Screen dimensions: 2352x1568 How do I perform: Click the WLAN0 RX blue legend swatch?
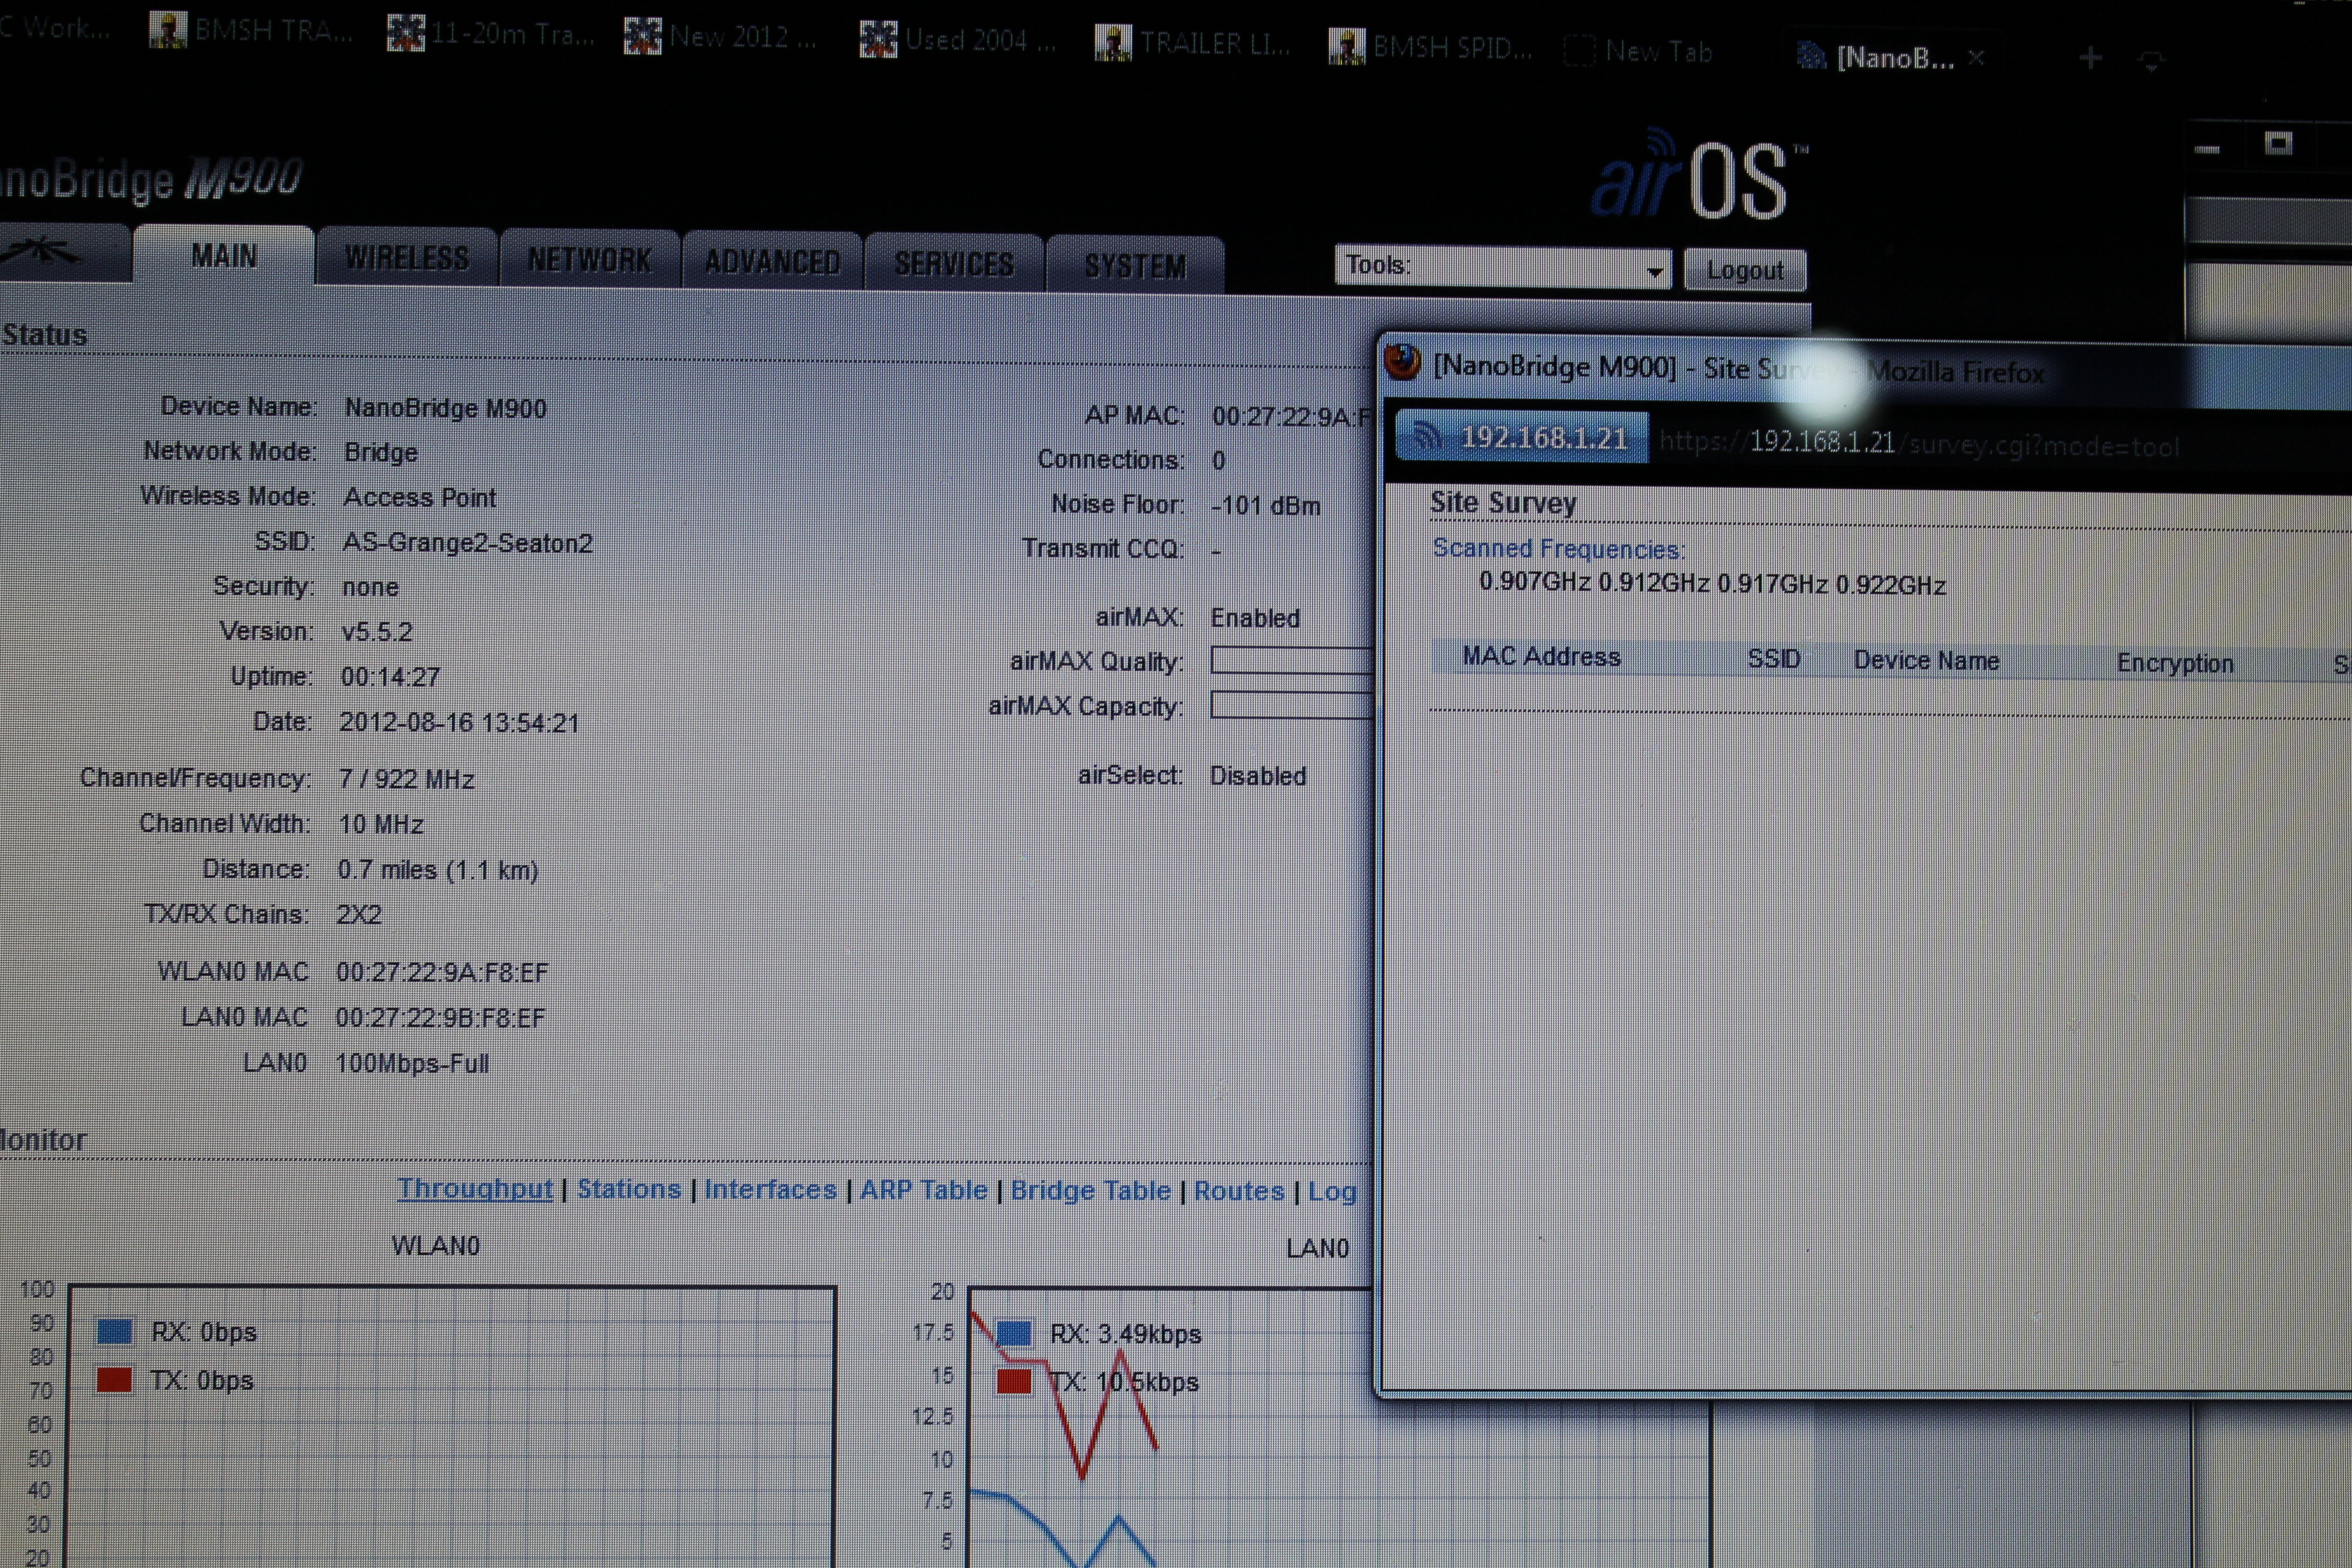114,1332
